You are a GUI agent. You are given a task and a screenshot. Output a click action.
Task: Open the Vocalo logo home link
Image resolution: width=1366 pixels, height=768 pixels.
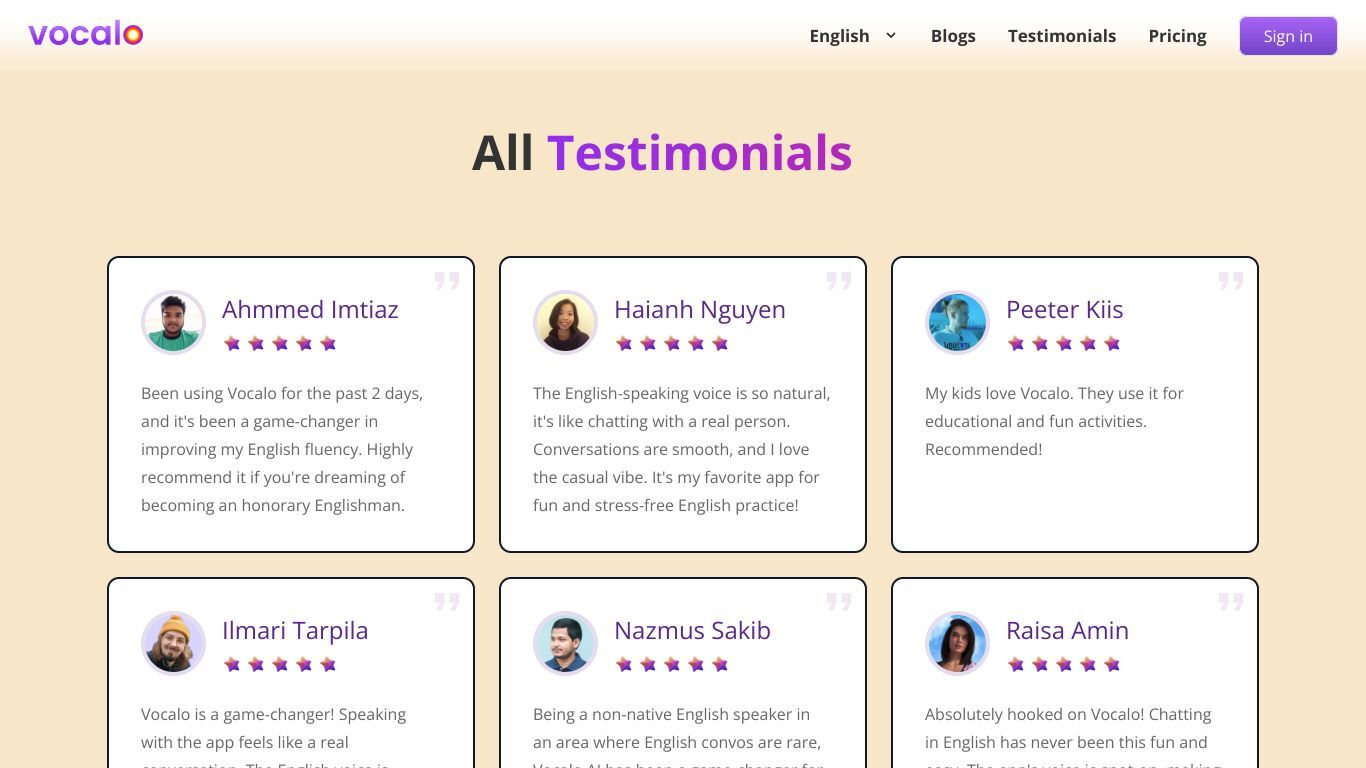pos(86,34)
